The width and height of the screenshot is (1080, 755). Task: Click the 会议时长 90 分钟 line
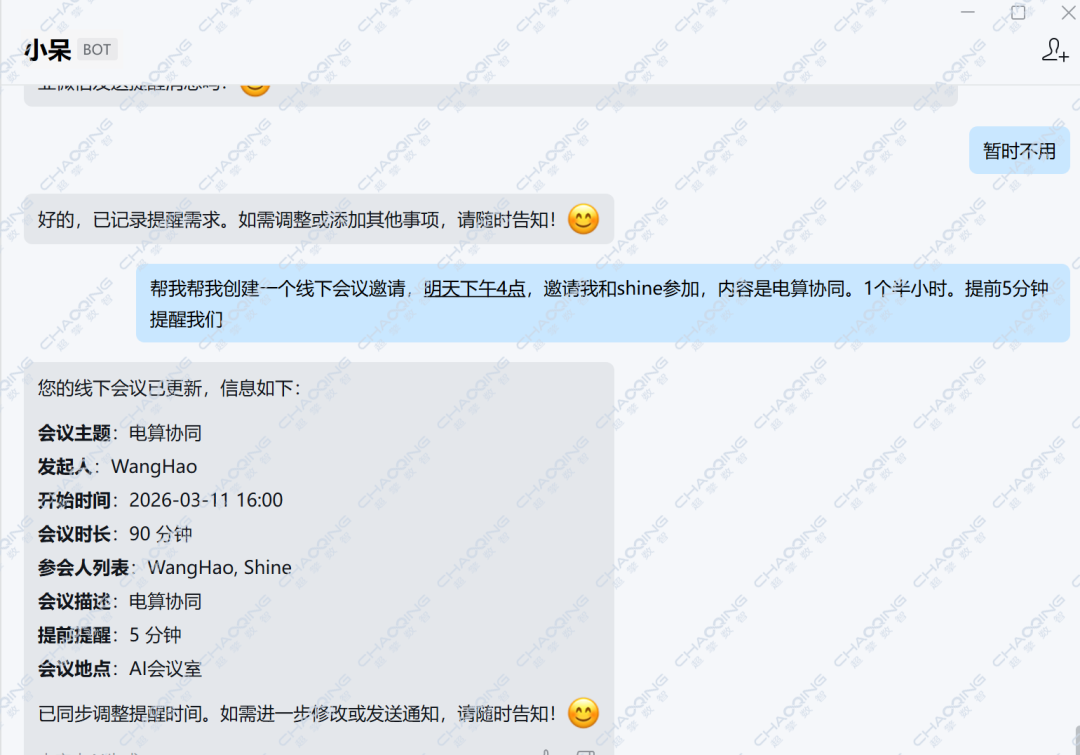point(115,534)
